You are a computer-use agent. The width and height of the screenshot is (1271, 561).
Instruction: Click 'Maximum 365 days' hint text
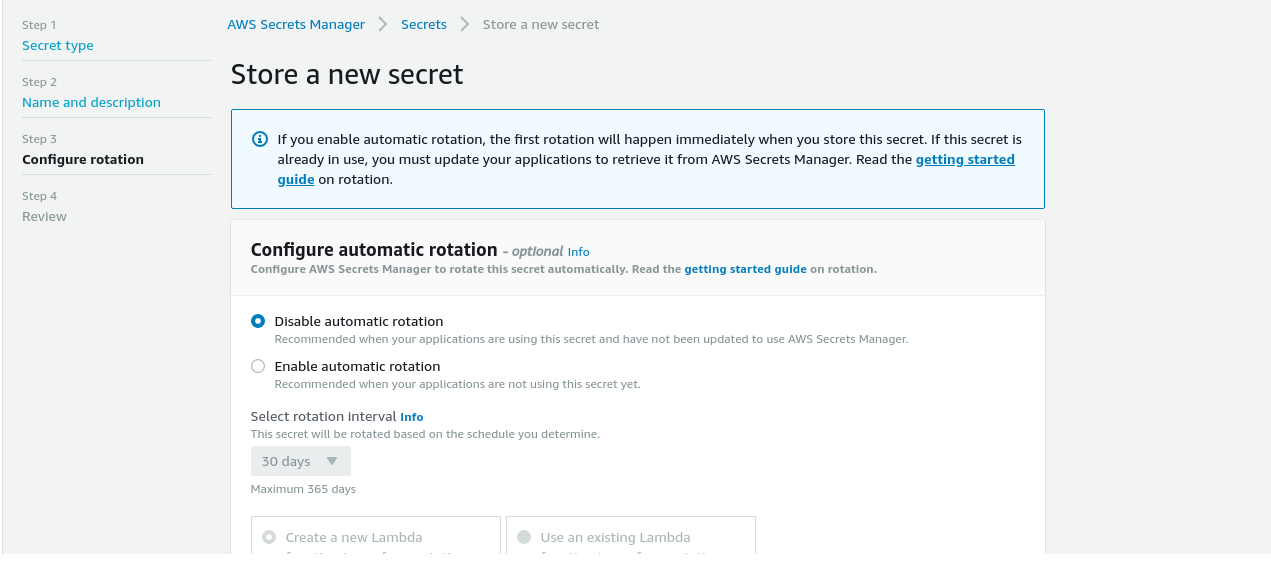pyautogui.click(x=303, y=490)
